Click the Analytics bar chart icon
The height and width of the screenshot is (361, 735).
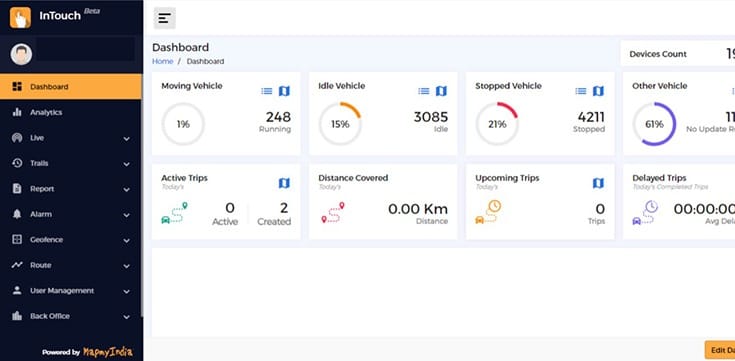coord(17,112)
